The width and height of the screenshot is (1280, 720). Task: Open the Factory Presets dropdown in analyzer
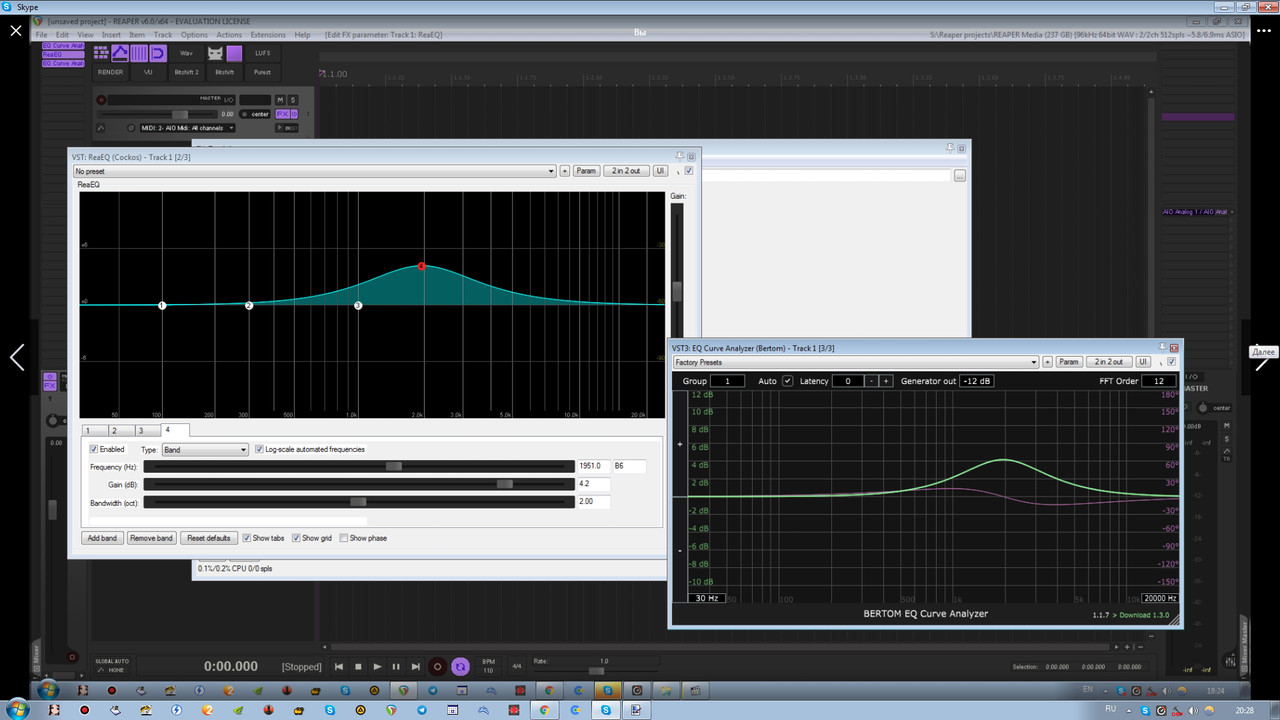pos(855,362)
